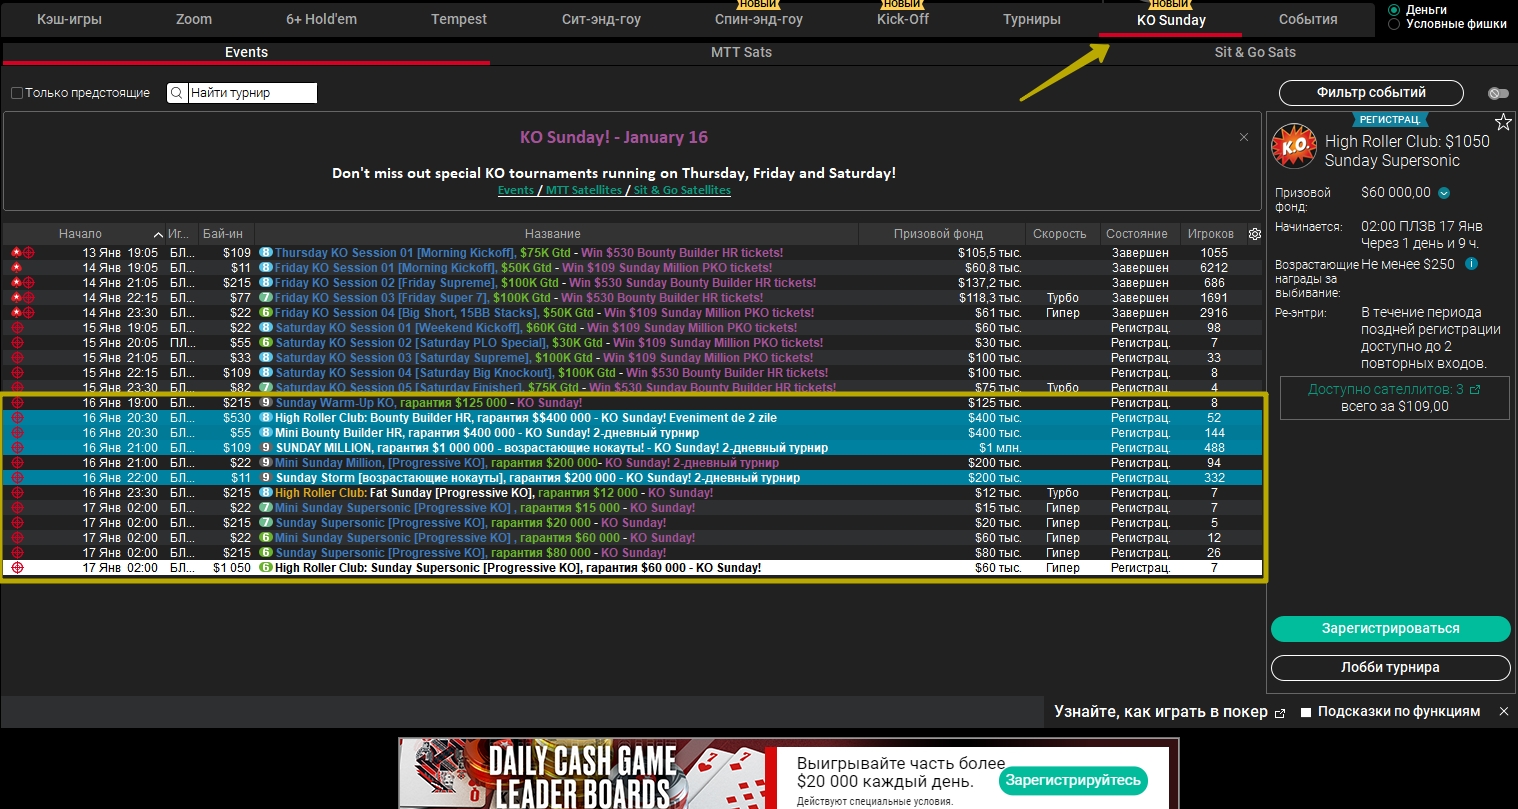This screenshot has width=1518, height=809.
Task: Switch to the Zoom tab
Action: [194, 19]
